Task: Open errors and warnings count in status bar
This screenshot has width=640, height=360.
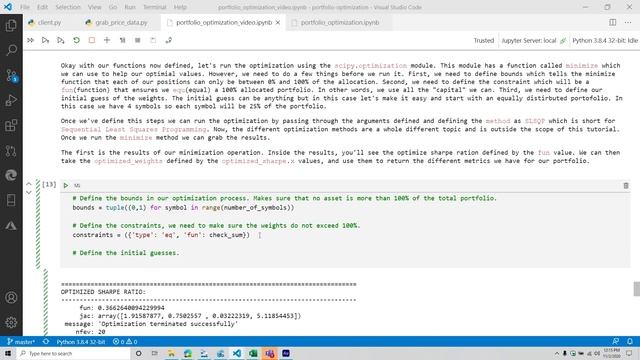Action: (x=125, y=342)
